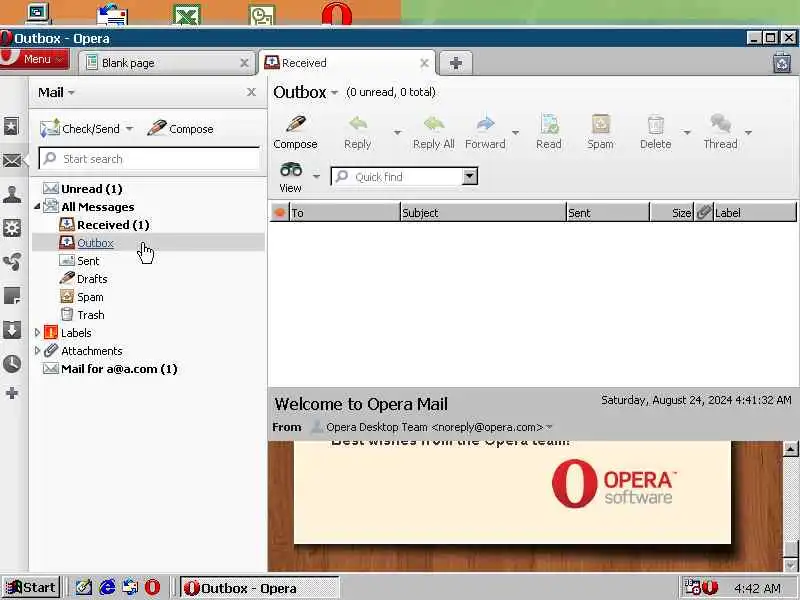The image size is (800, 600).
Task: Open the Quick find dropdown arrow
Action: (x=470, y=177)
